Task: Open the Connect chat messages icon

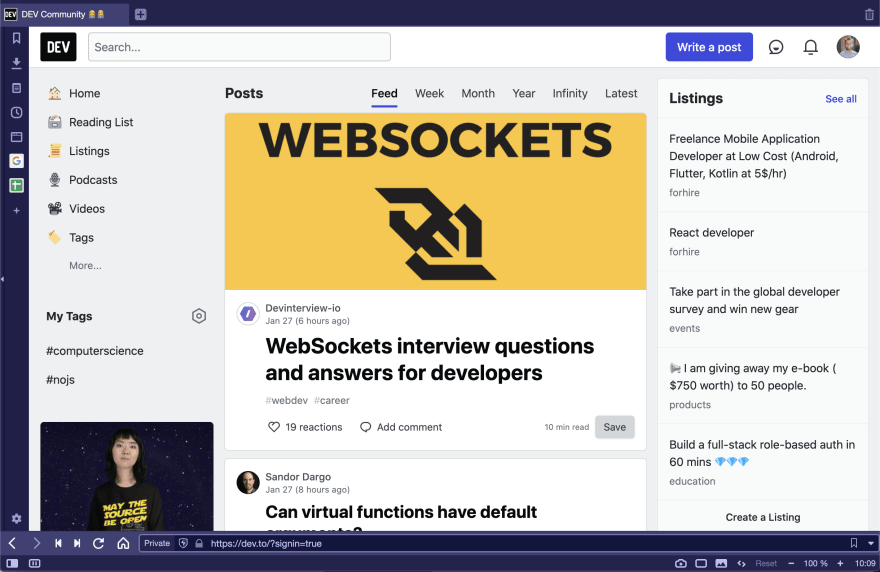Action: [x=776, y=47]
